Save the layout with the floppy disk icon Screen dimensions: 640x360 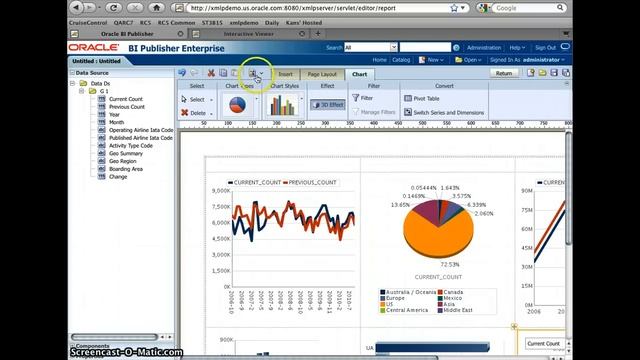pos(554,73)
